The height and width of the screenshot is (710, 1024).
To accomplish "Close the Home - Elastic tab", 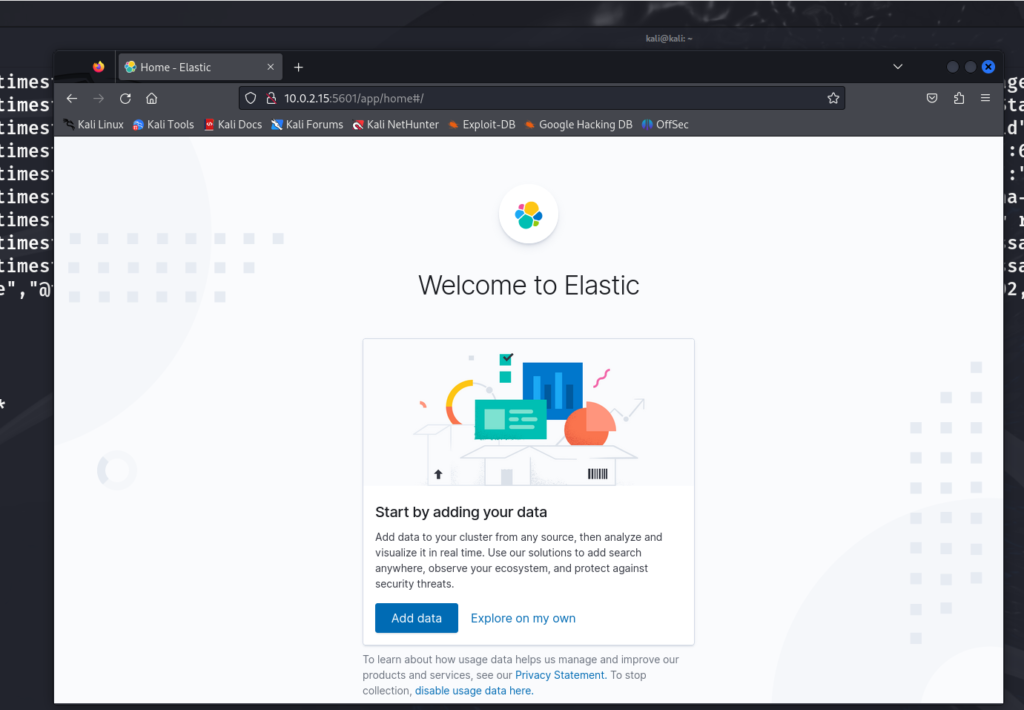I will (270, 67).
